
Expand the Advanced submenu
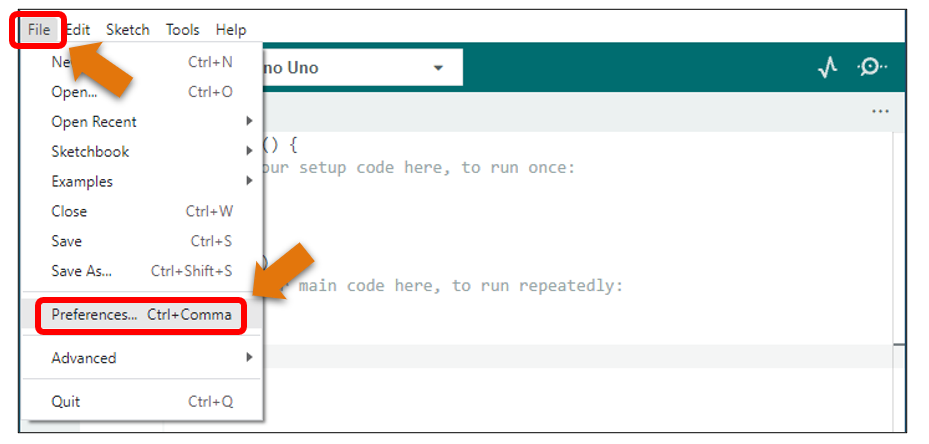tap(142, 358)
